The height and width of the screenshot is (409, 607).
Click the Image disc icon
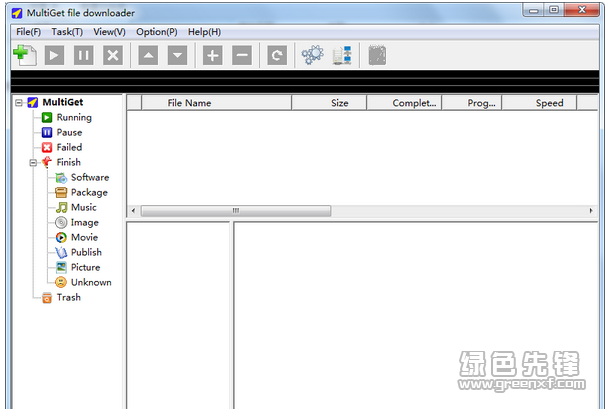pyautogui.click(x=61, y=222)
